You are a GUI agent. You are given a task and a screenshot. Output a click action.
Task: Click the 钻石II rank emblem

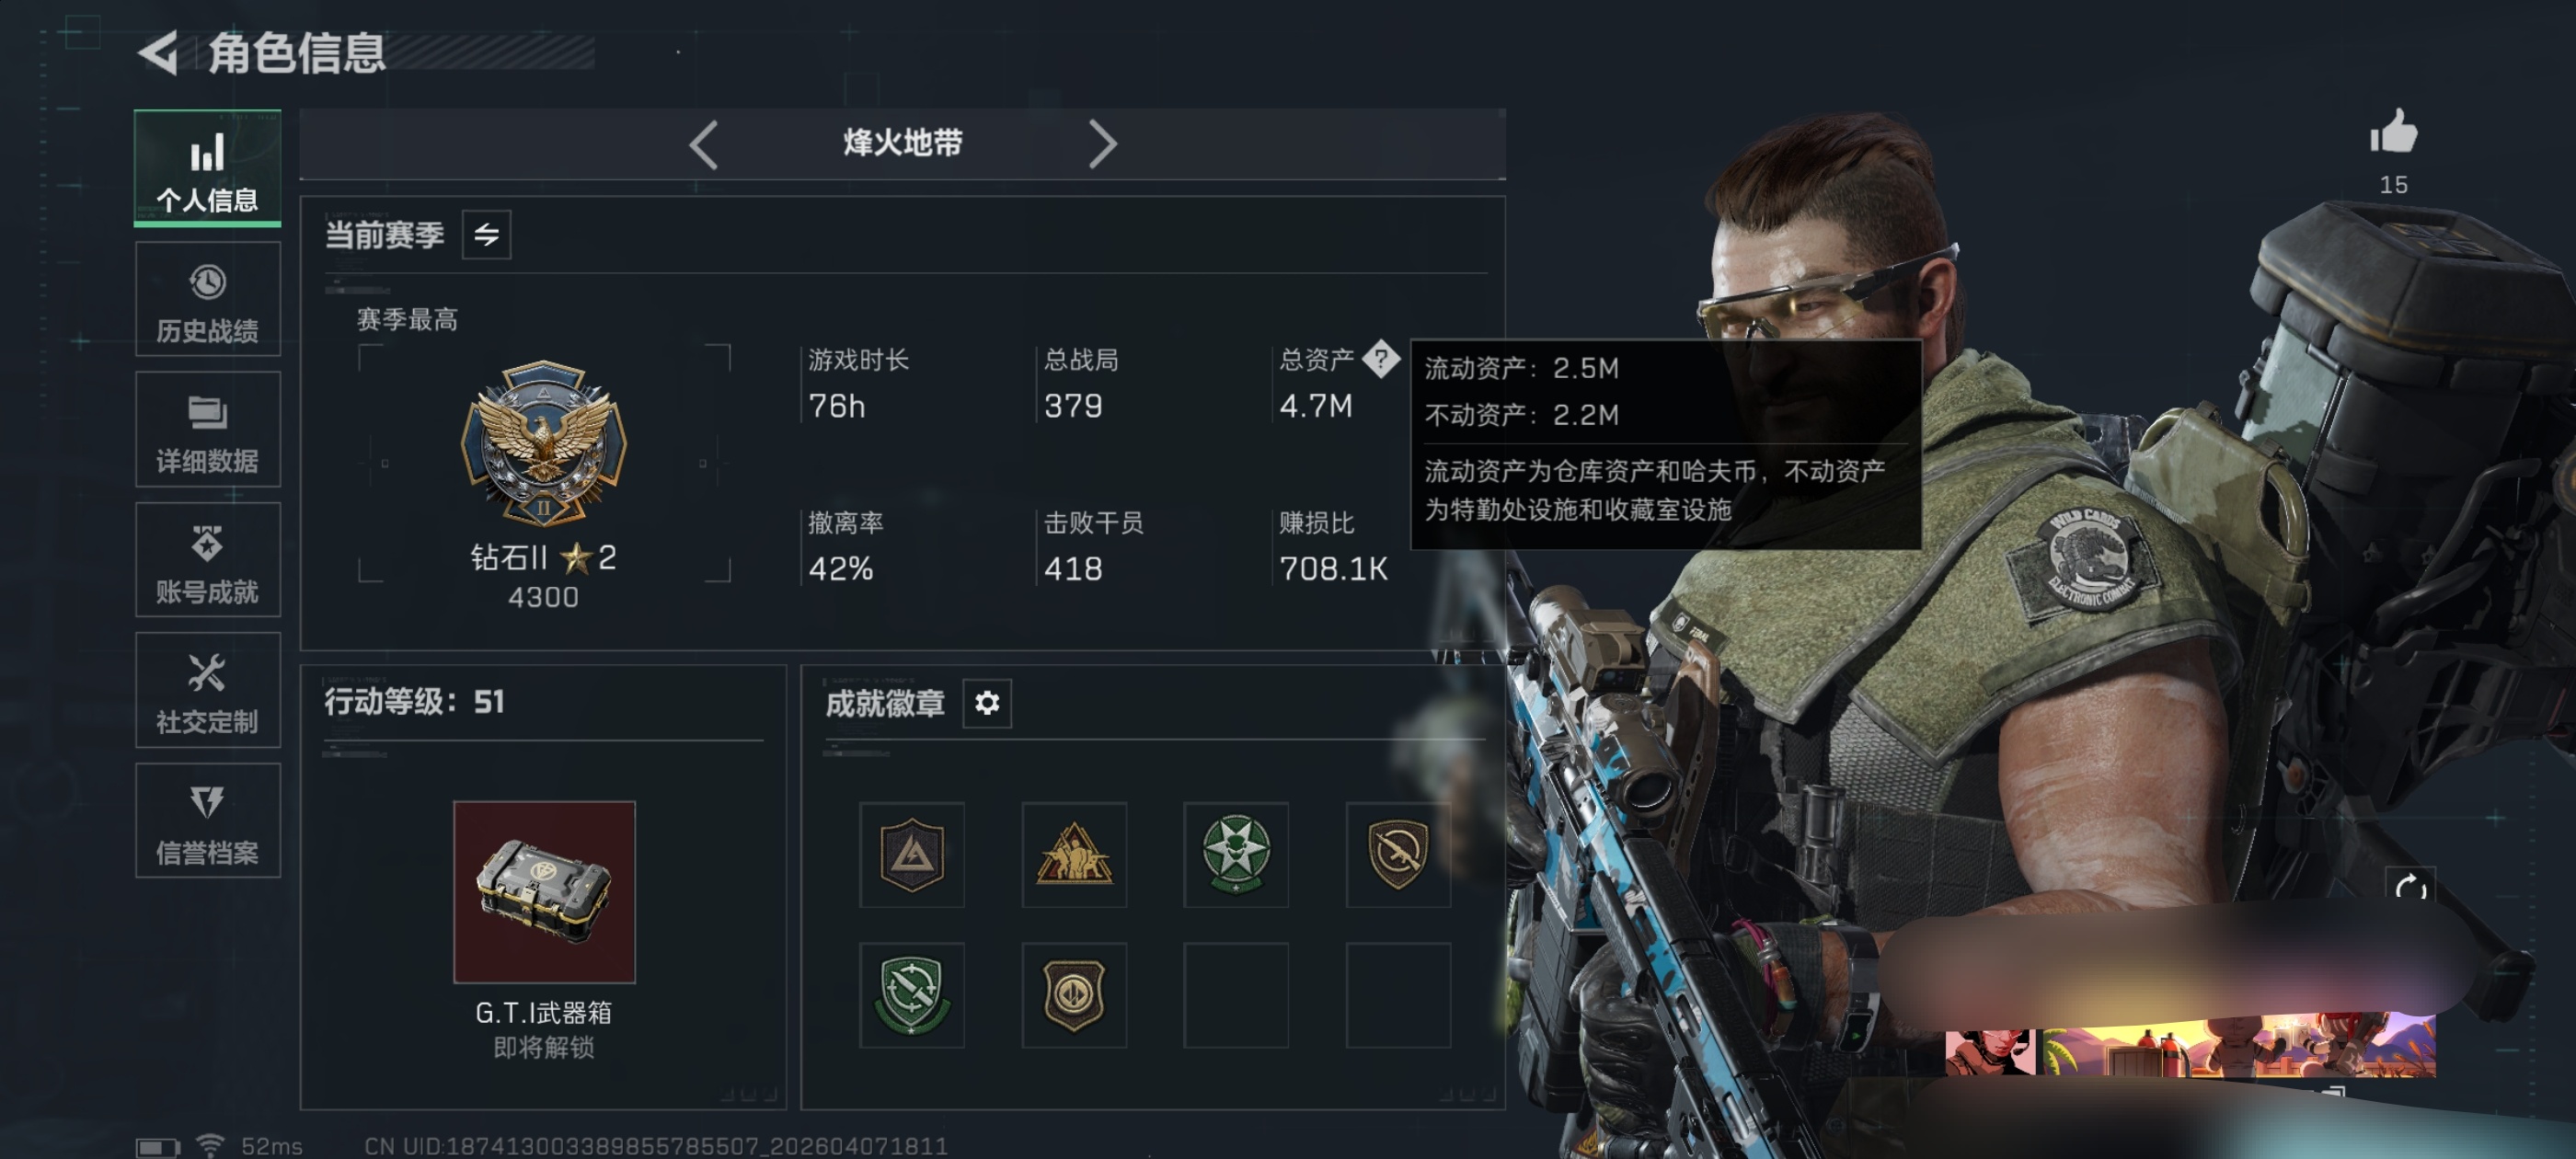[544, 443]
